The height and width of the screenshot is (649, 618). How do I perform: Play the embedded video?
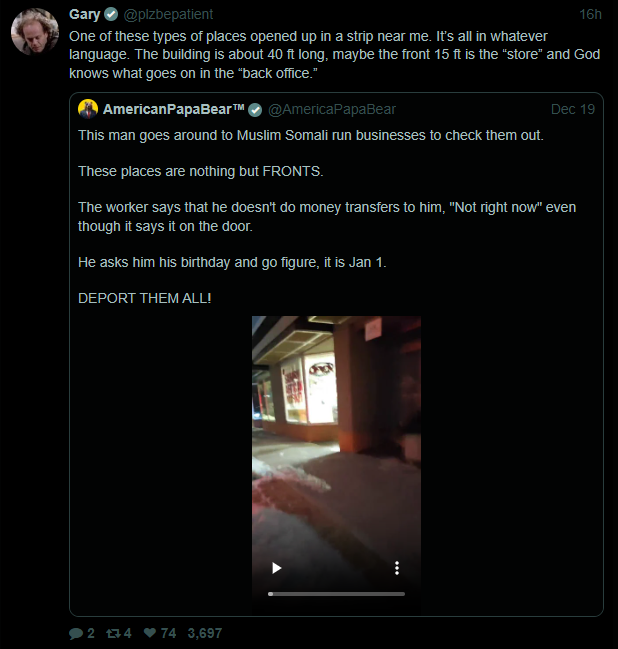click(x=277, y=568)
